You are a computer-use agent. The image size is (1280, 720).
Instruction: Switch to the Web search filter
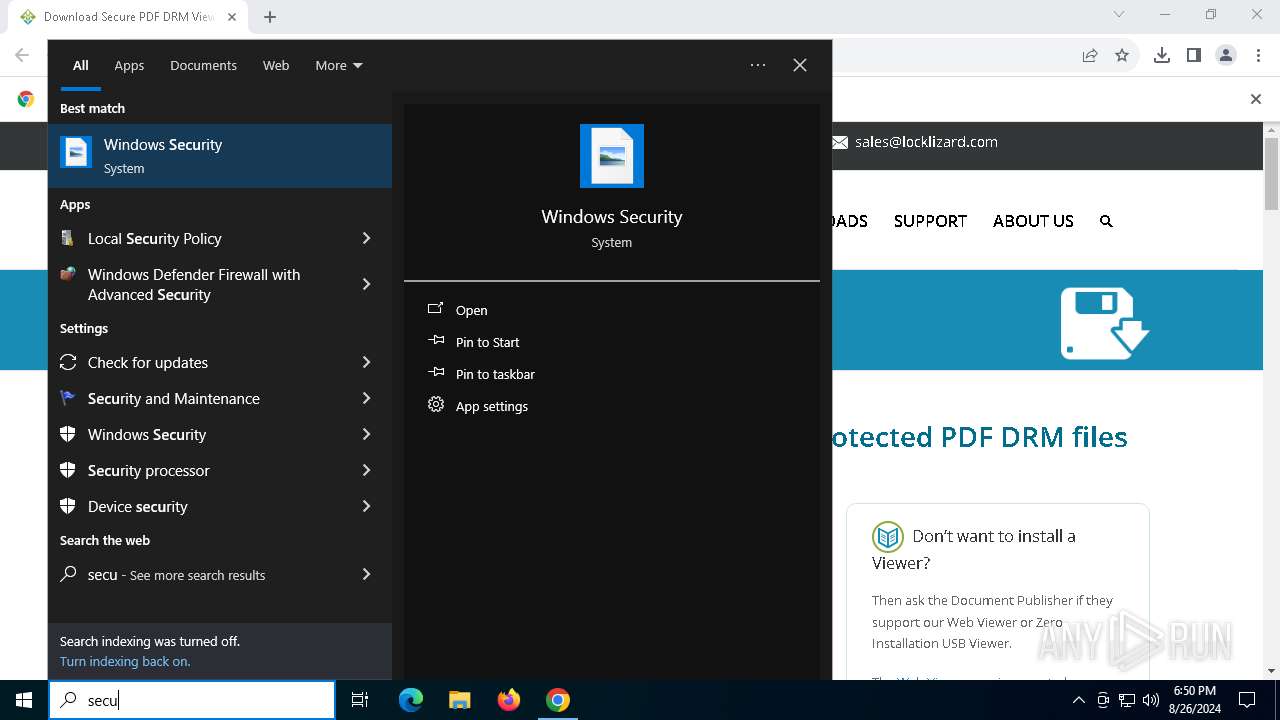click(276, 65)
